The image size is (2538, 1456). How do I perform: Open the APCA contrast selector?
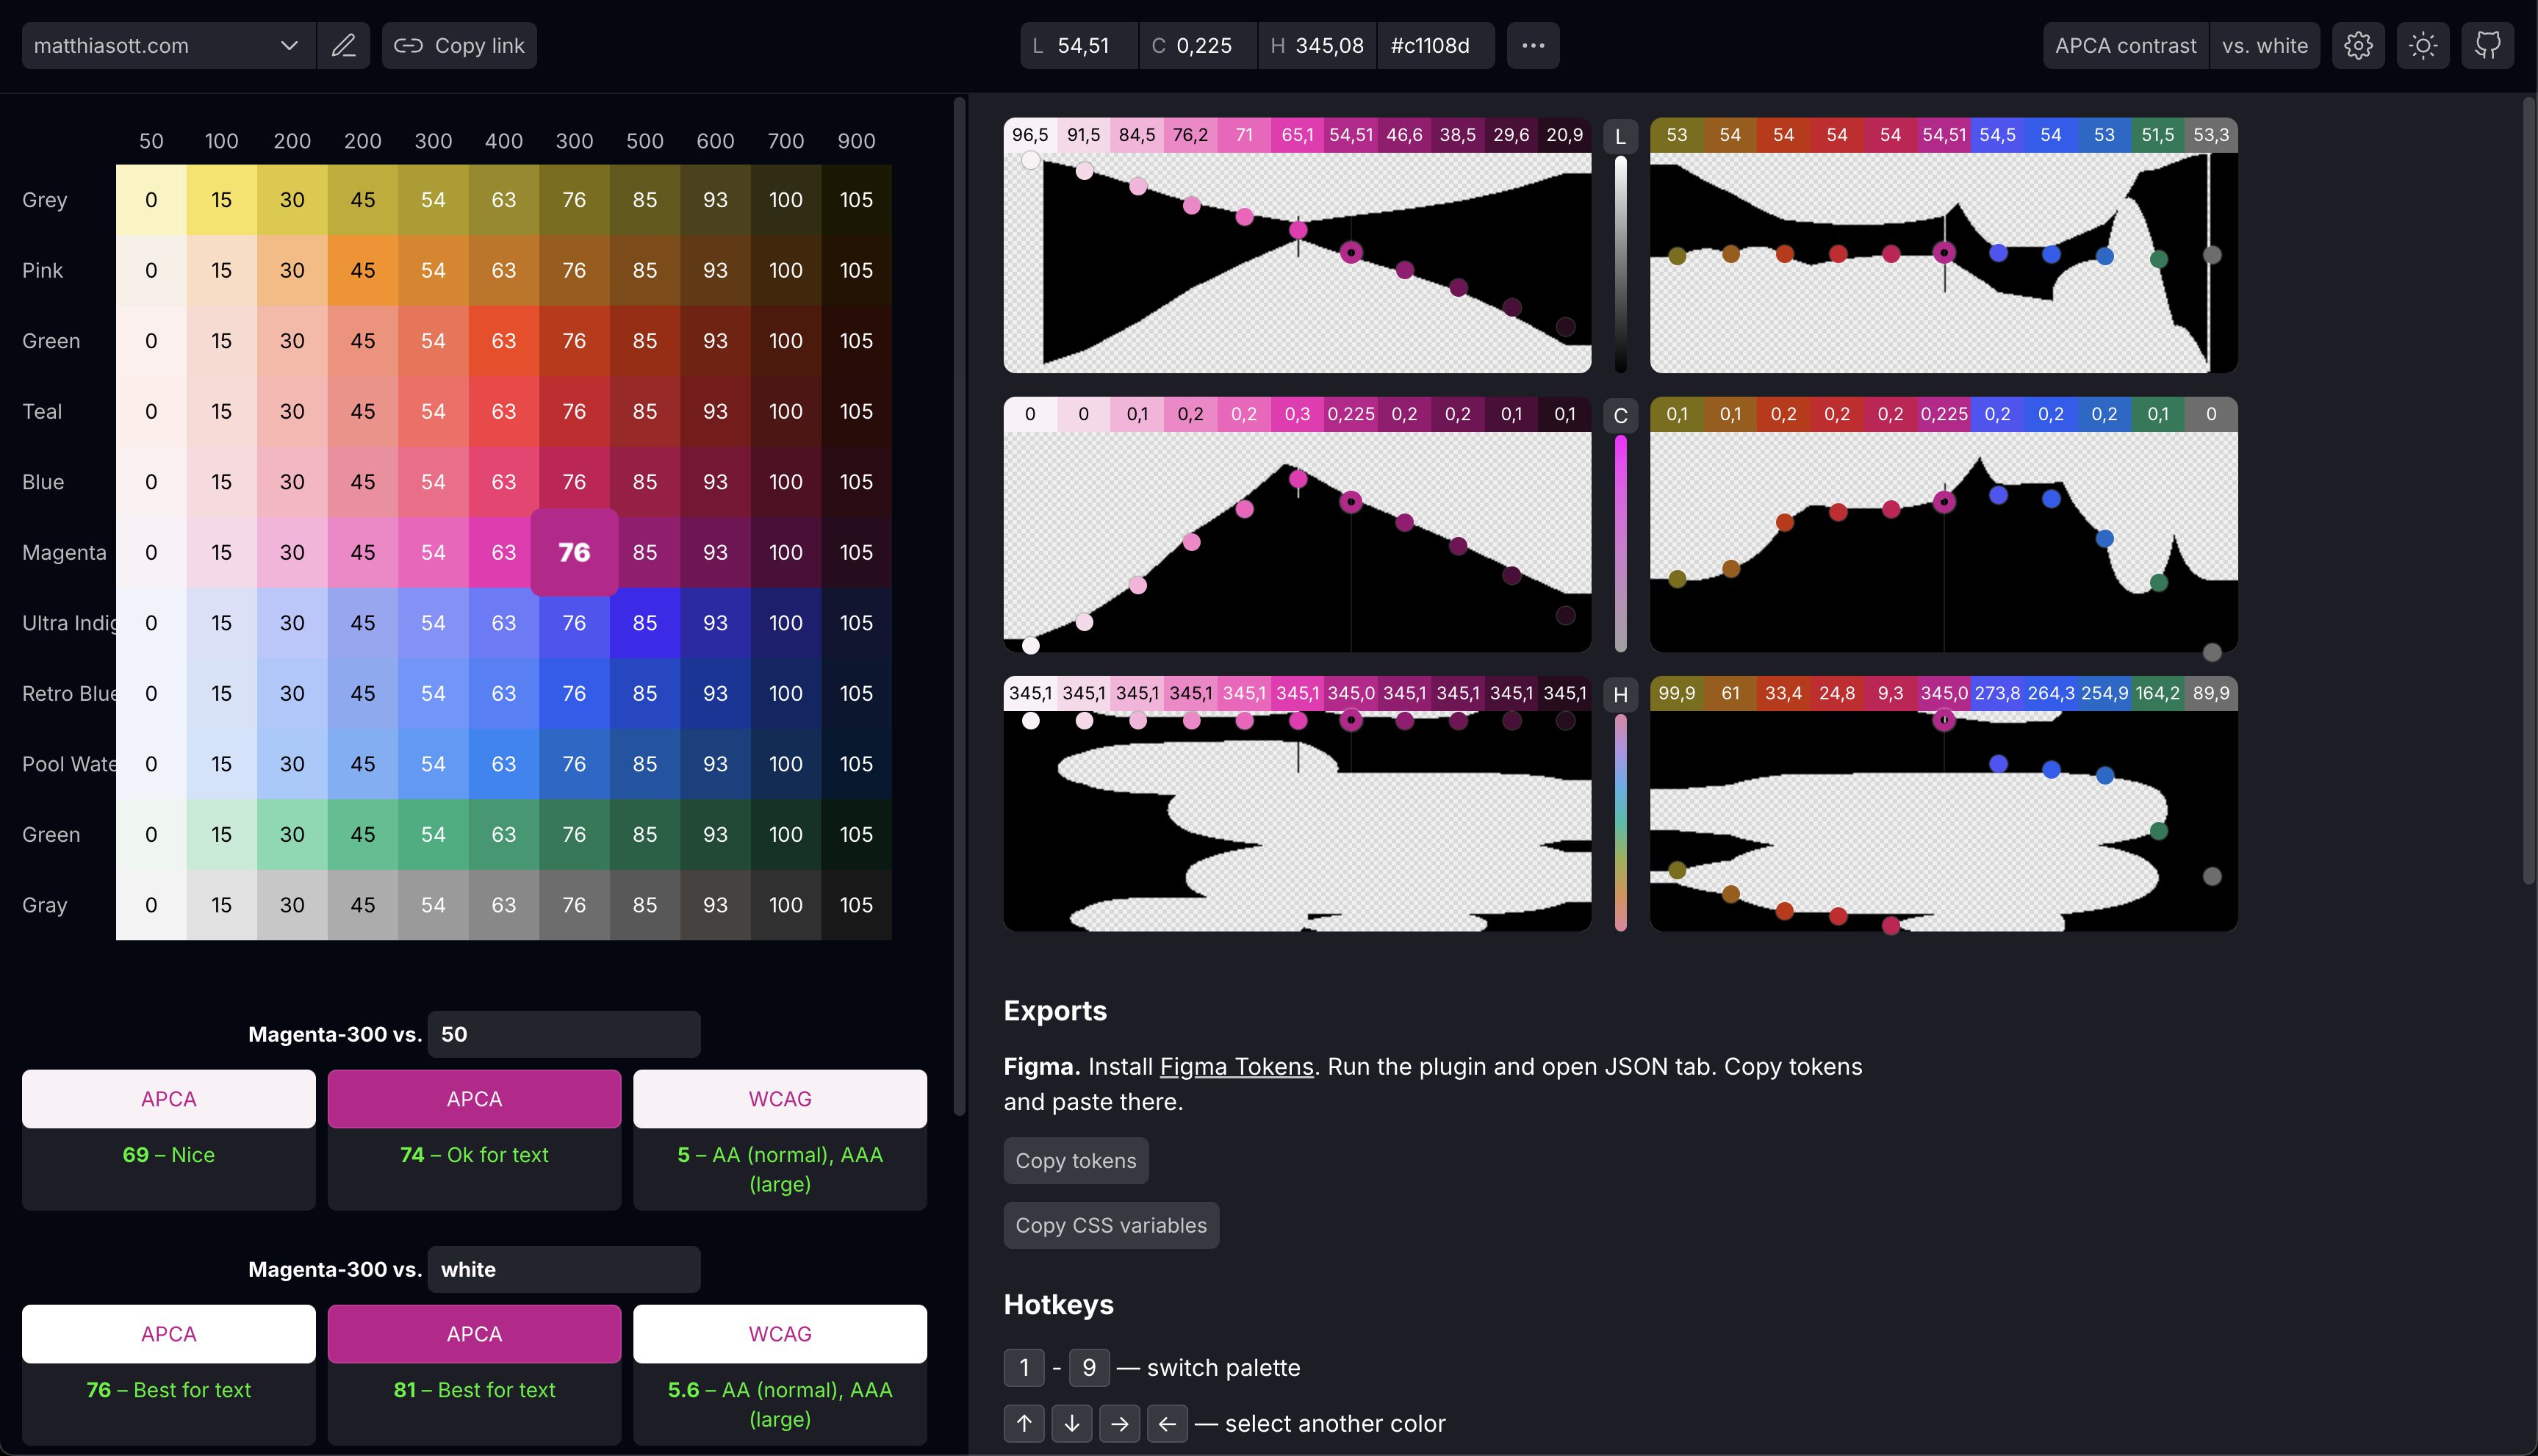2125,46
